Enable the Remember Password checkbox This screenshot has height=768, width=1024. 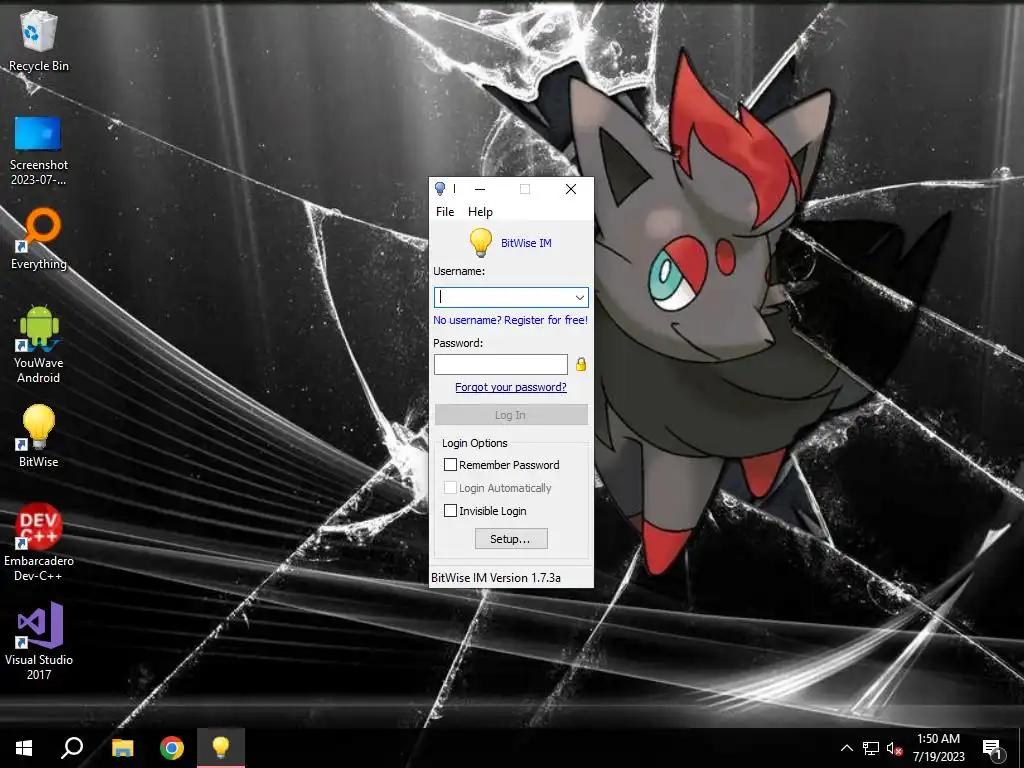pyautogui.click(x=450, y=464)
